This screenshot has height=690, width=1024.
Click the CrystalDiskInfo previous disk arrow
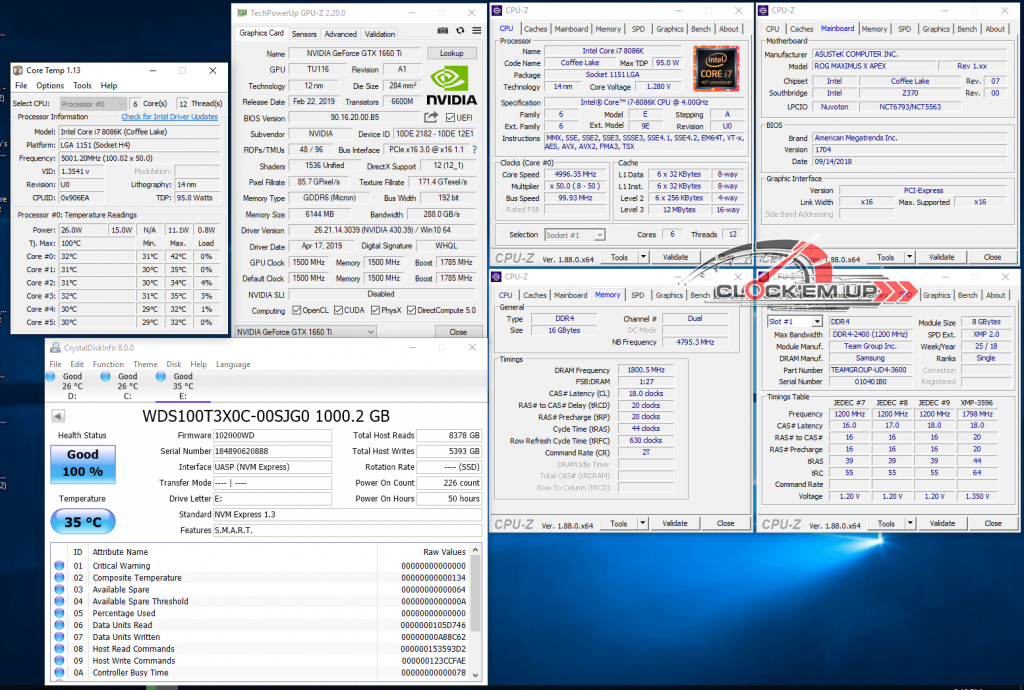58,416
